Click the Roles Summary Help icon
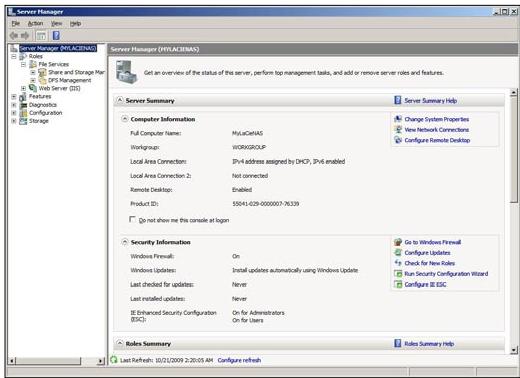The width and height of the screenshot is (520, 378). [398, 343]
